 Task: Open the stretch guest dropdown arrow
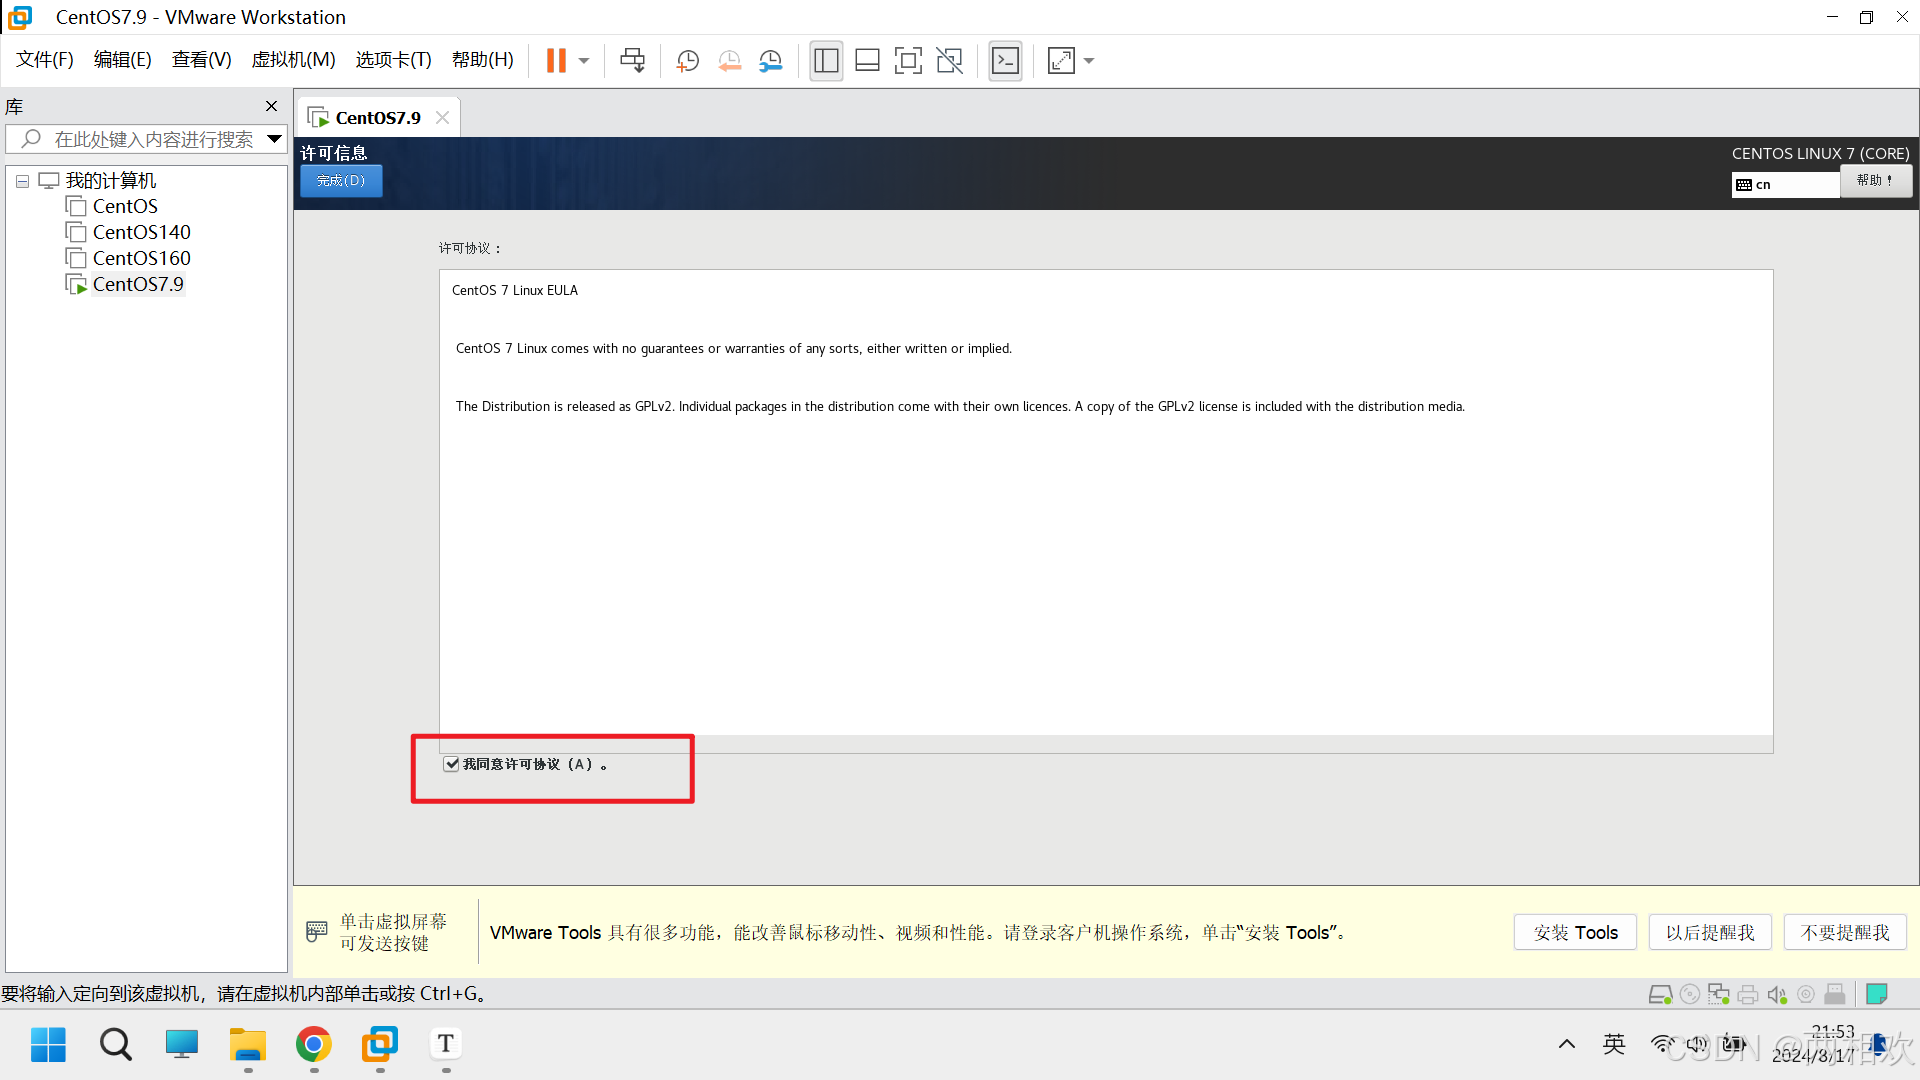coord(1089,61)
